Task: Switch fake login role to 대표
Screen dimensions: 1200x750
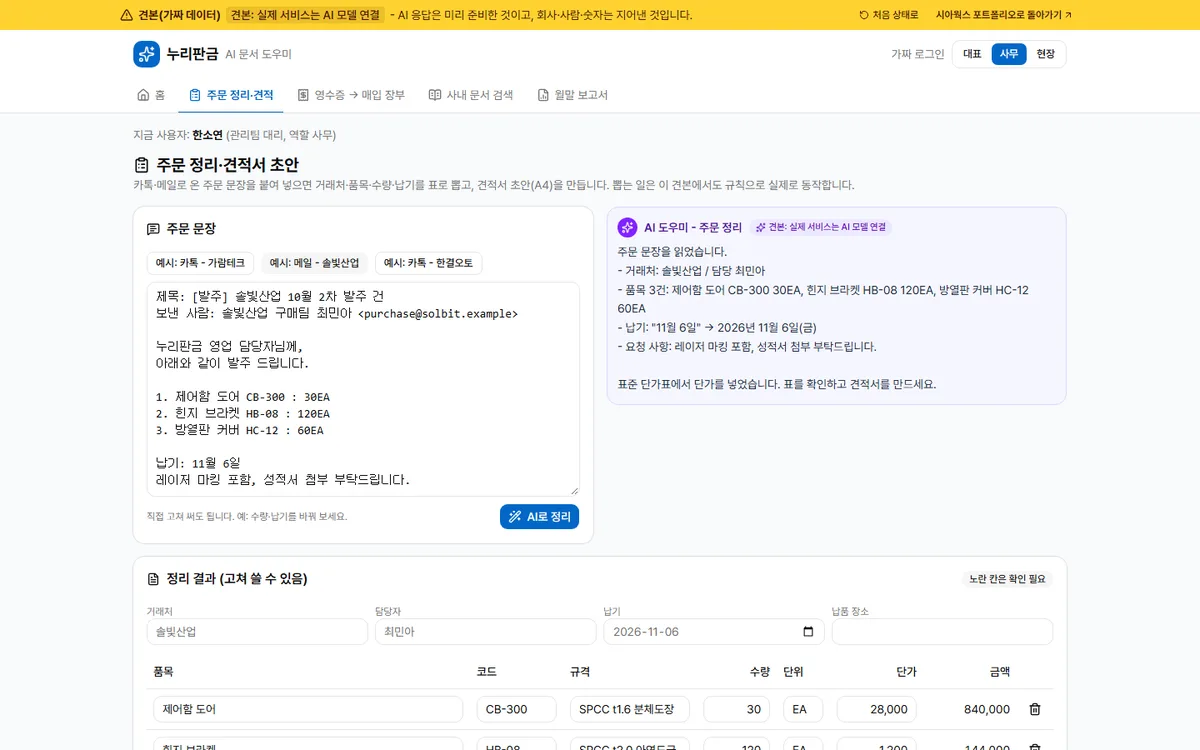Action: (x=972, y=54)
